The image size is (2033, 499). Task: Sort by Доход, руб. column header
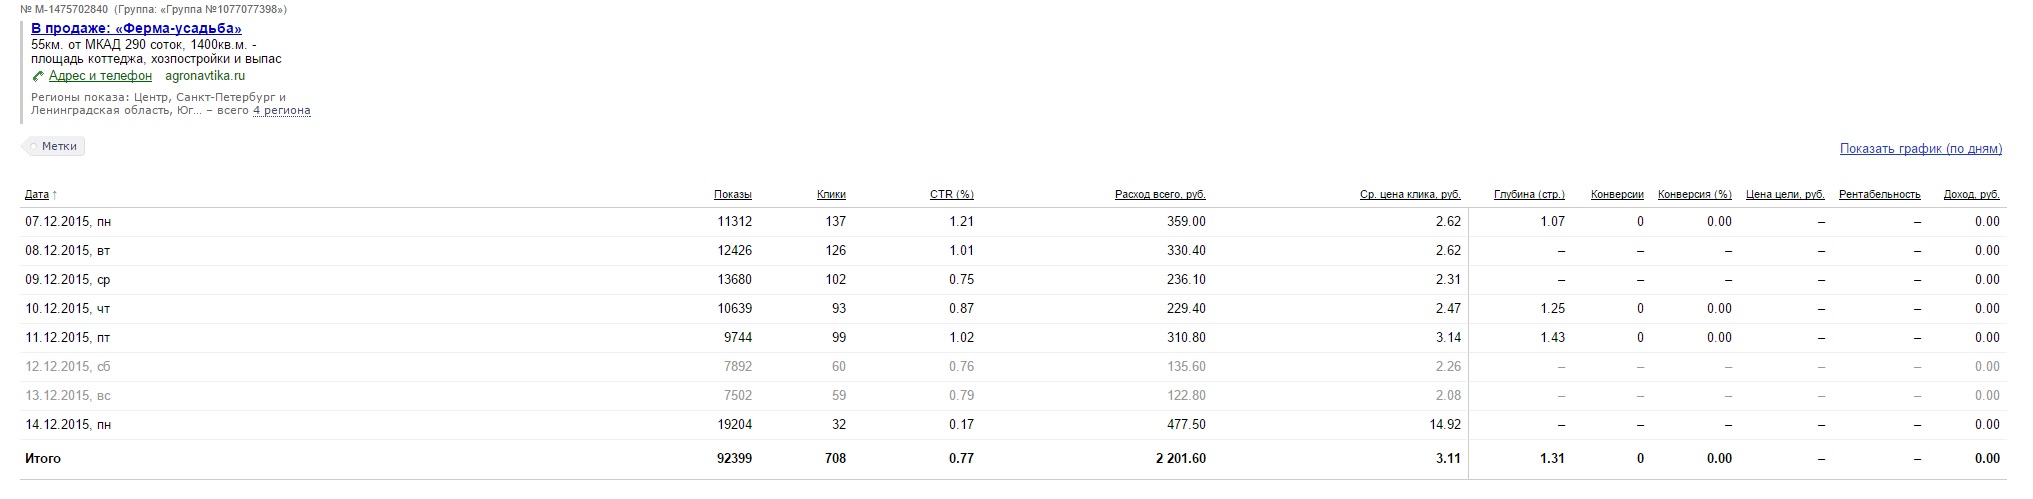tap(1971, 195)
